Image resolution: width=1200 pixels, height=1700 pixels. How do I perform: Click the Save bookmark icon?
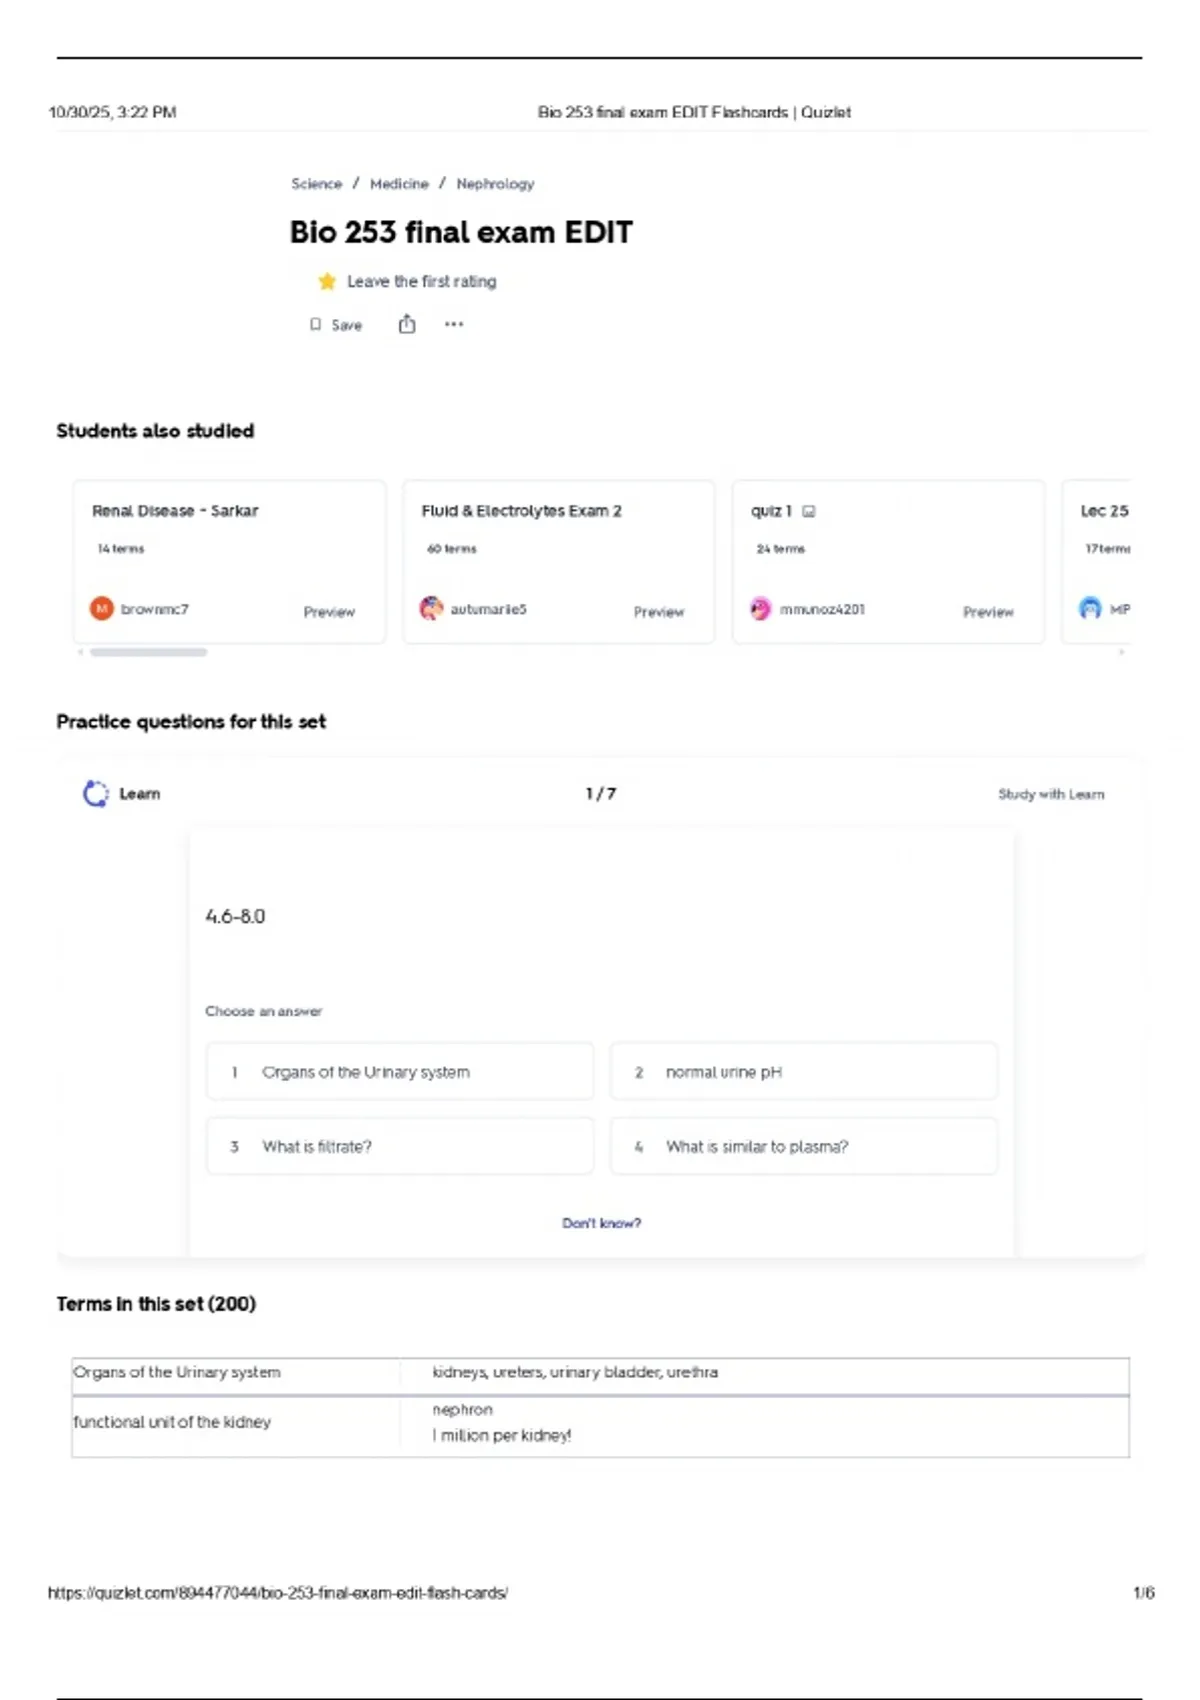316,325
